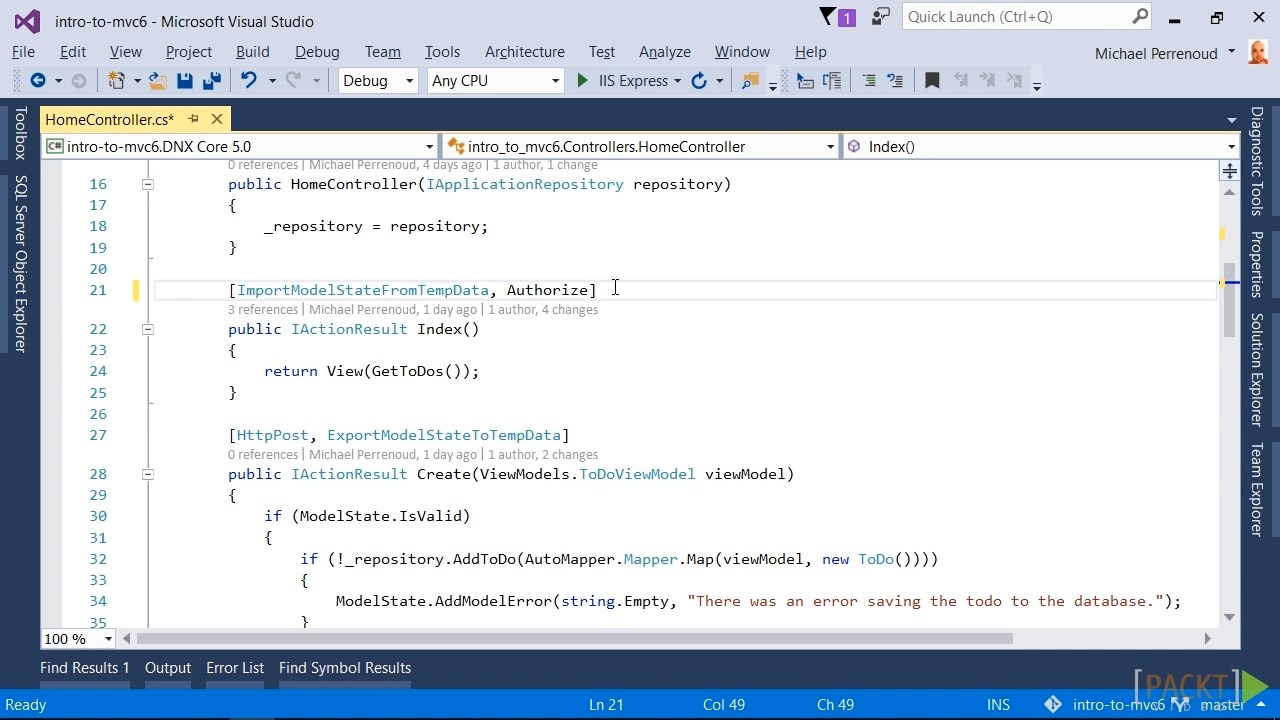Click the Next Bookmark icon

(987, 81)
